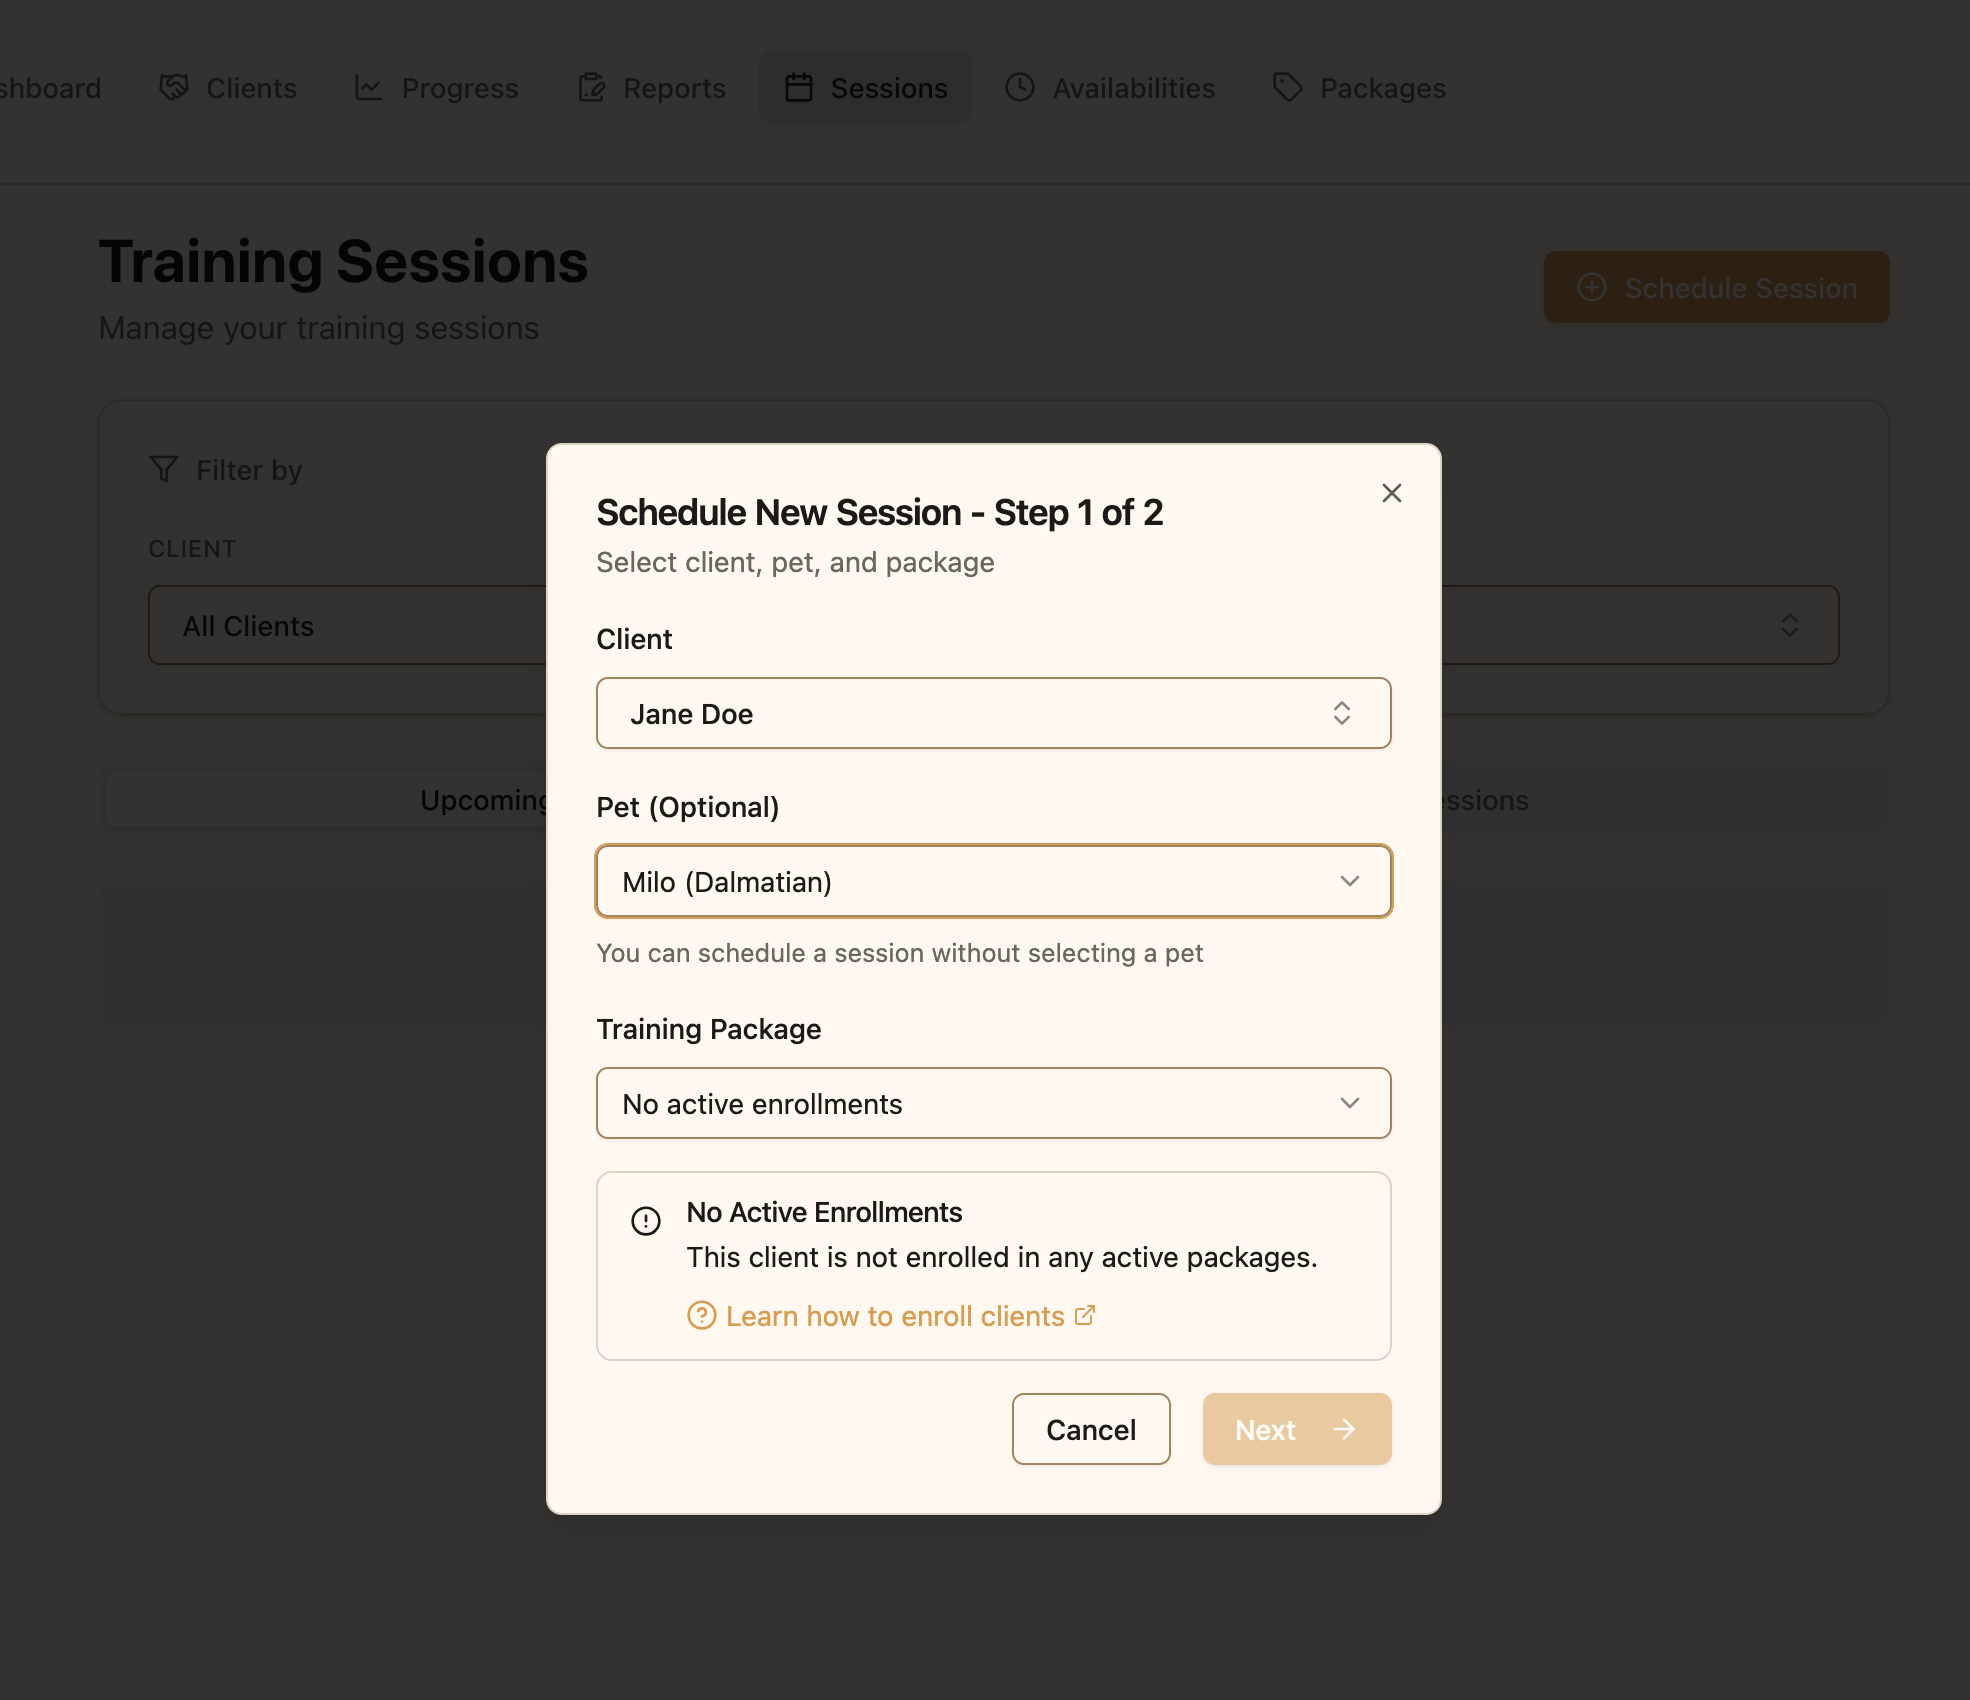Open Availabilities using the clock icon
The width and height of the screenshot is (1970, 1700).
pos(1018,88)
